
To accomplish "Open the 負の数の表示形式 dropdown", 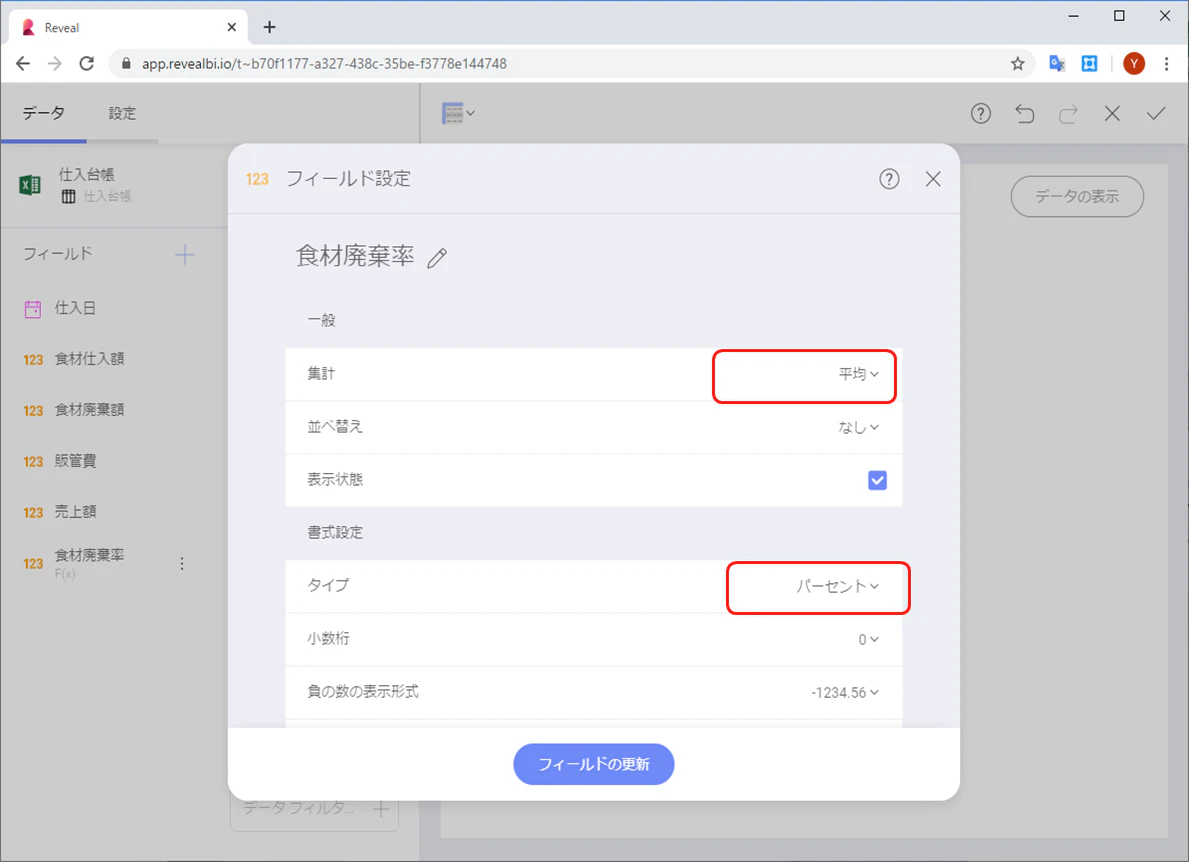I will coord(845,692).
